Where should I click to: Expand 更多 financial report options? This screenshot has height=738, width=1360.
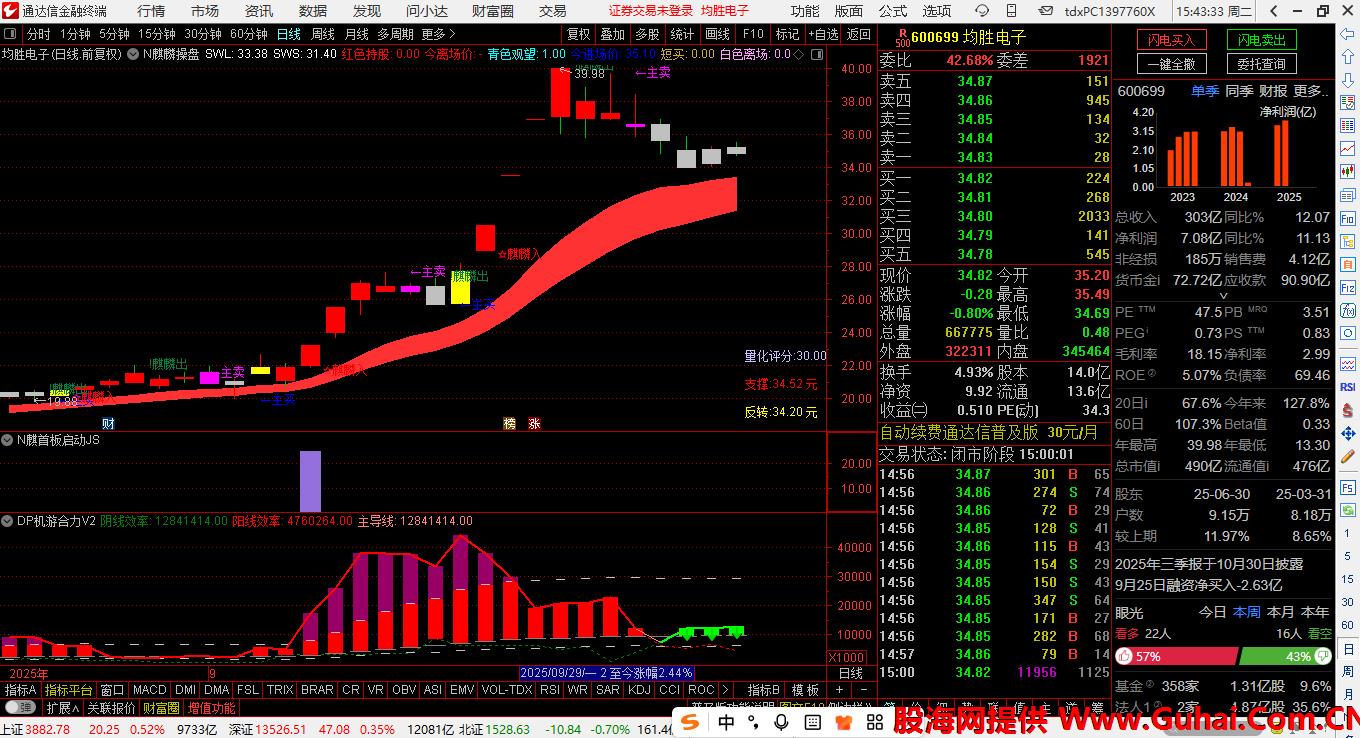(1312, 91)
